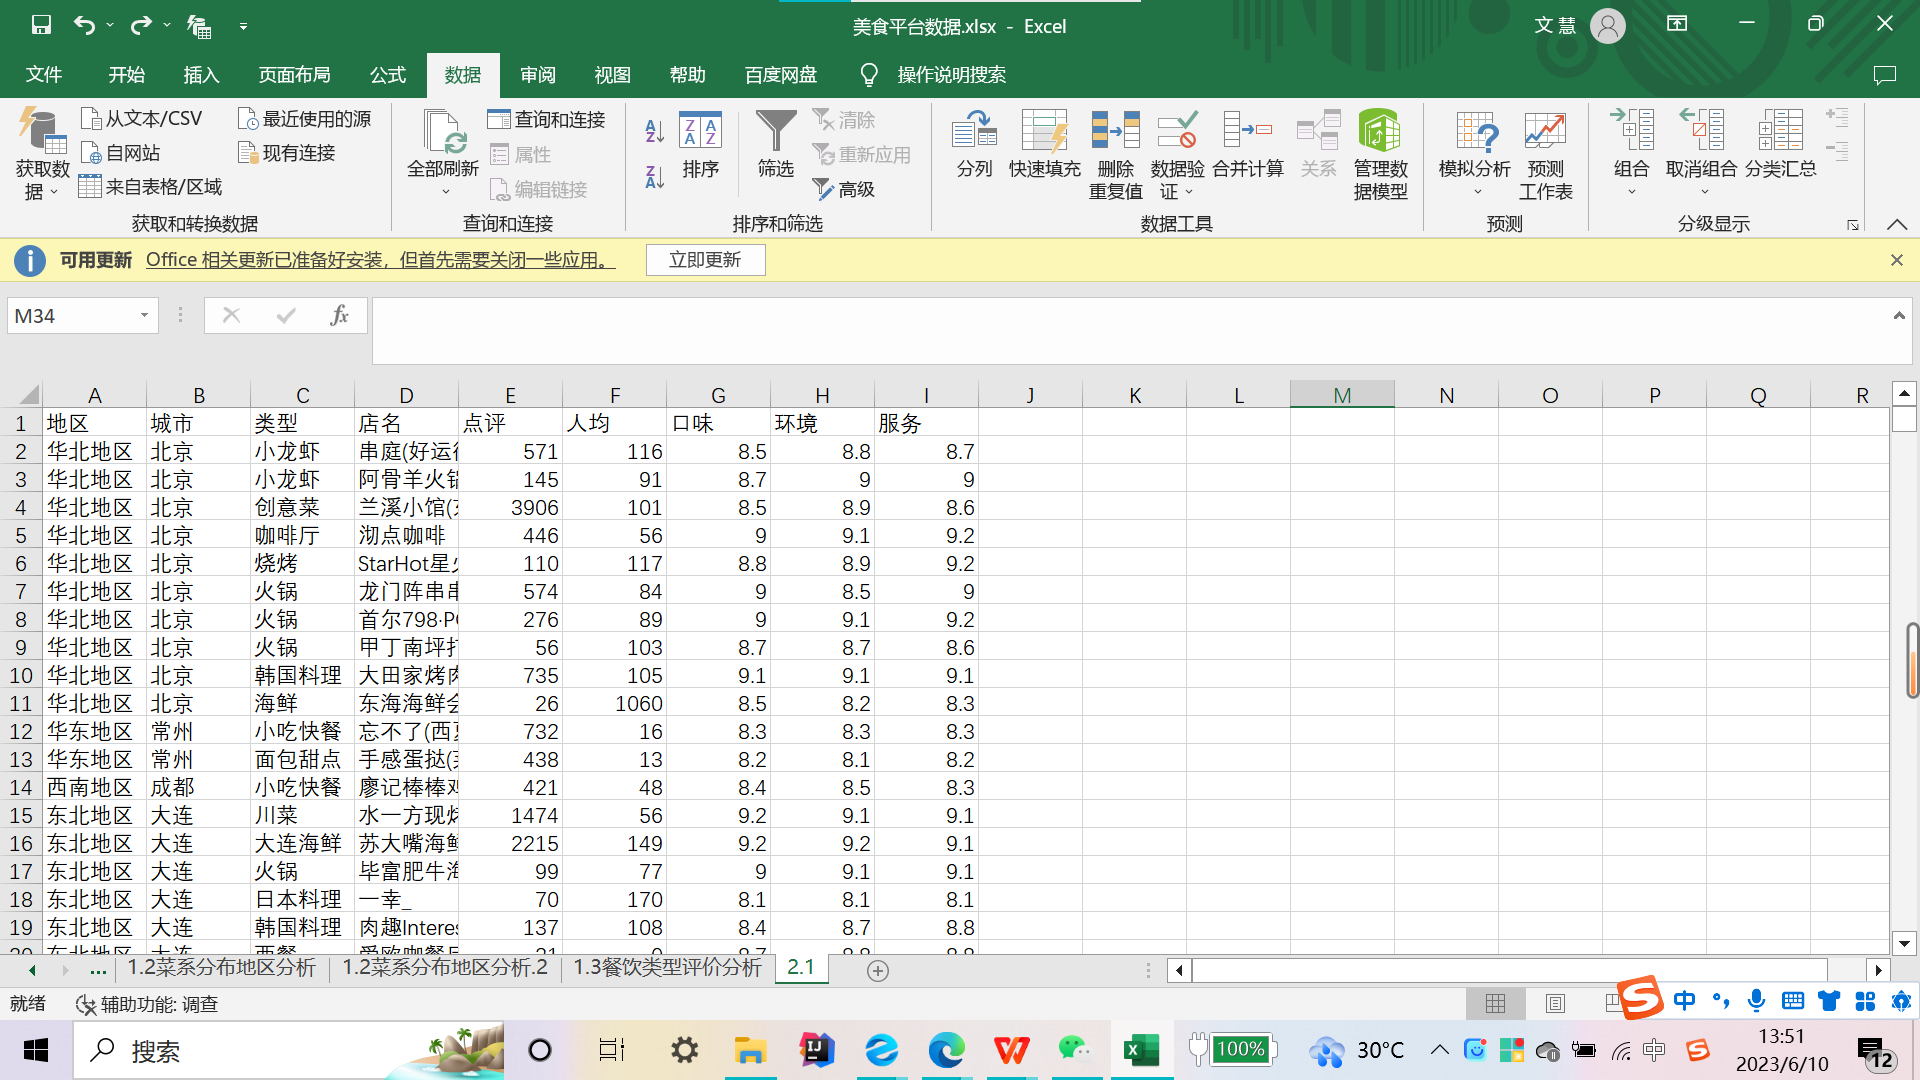Collapse the ribbon with chevron arrow
This screenshot has width=1920, height=1080.
(1896, 225)
